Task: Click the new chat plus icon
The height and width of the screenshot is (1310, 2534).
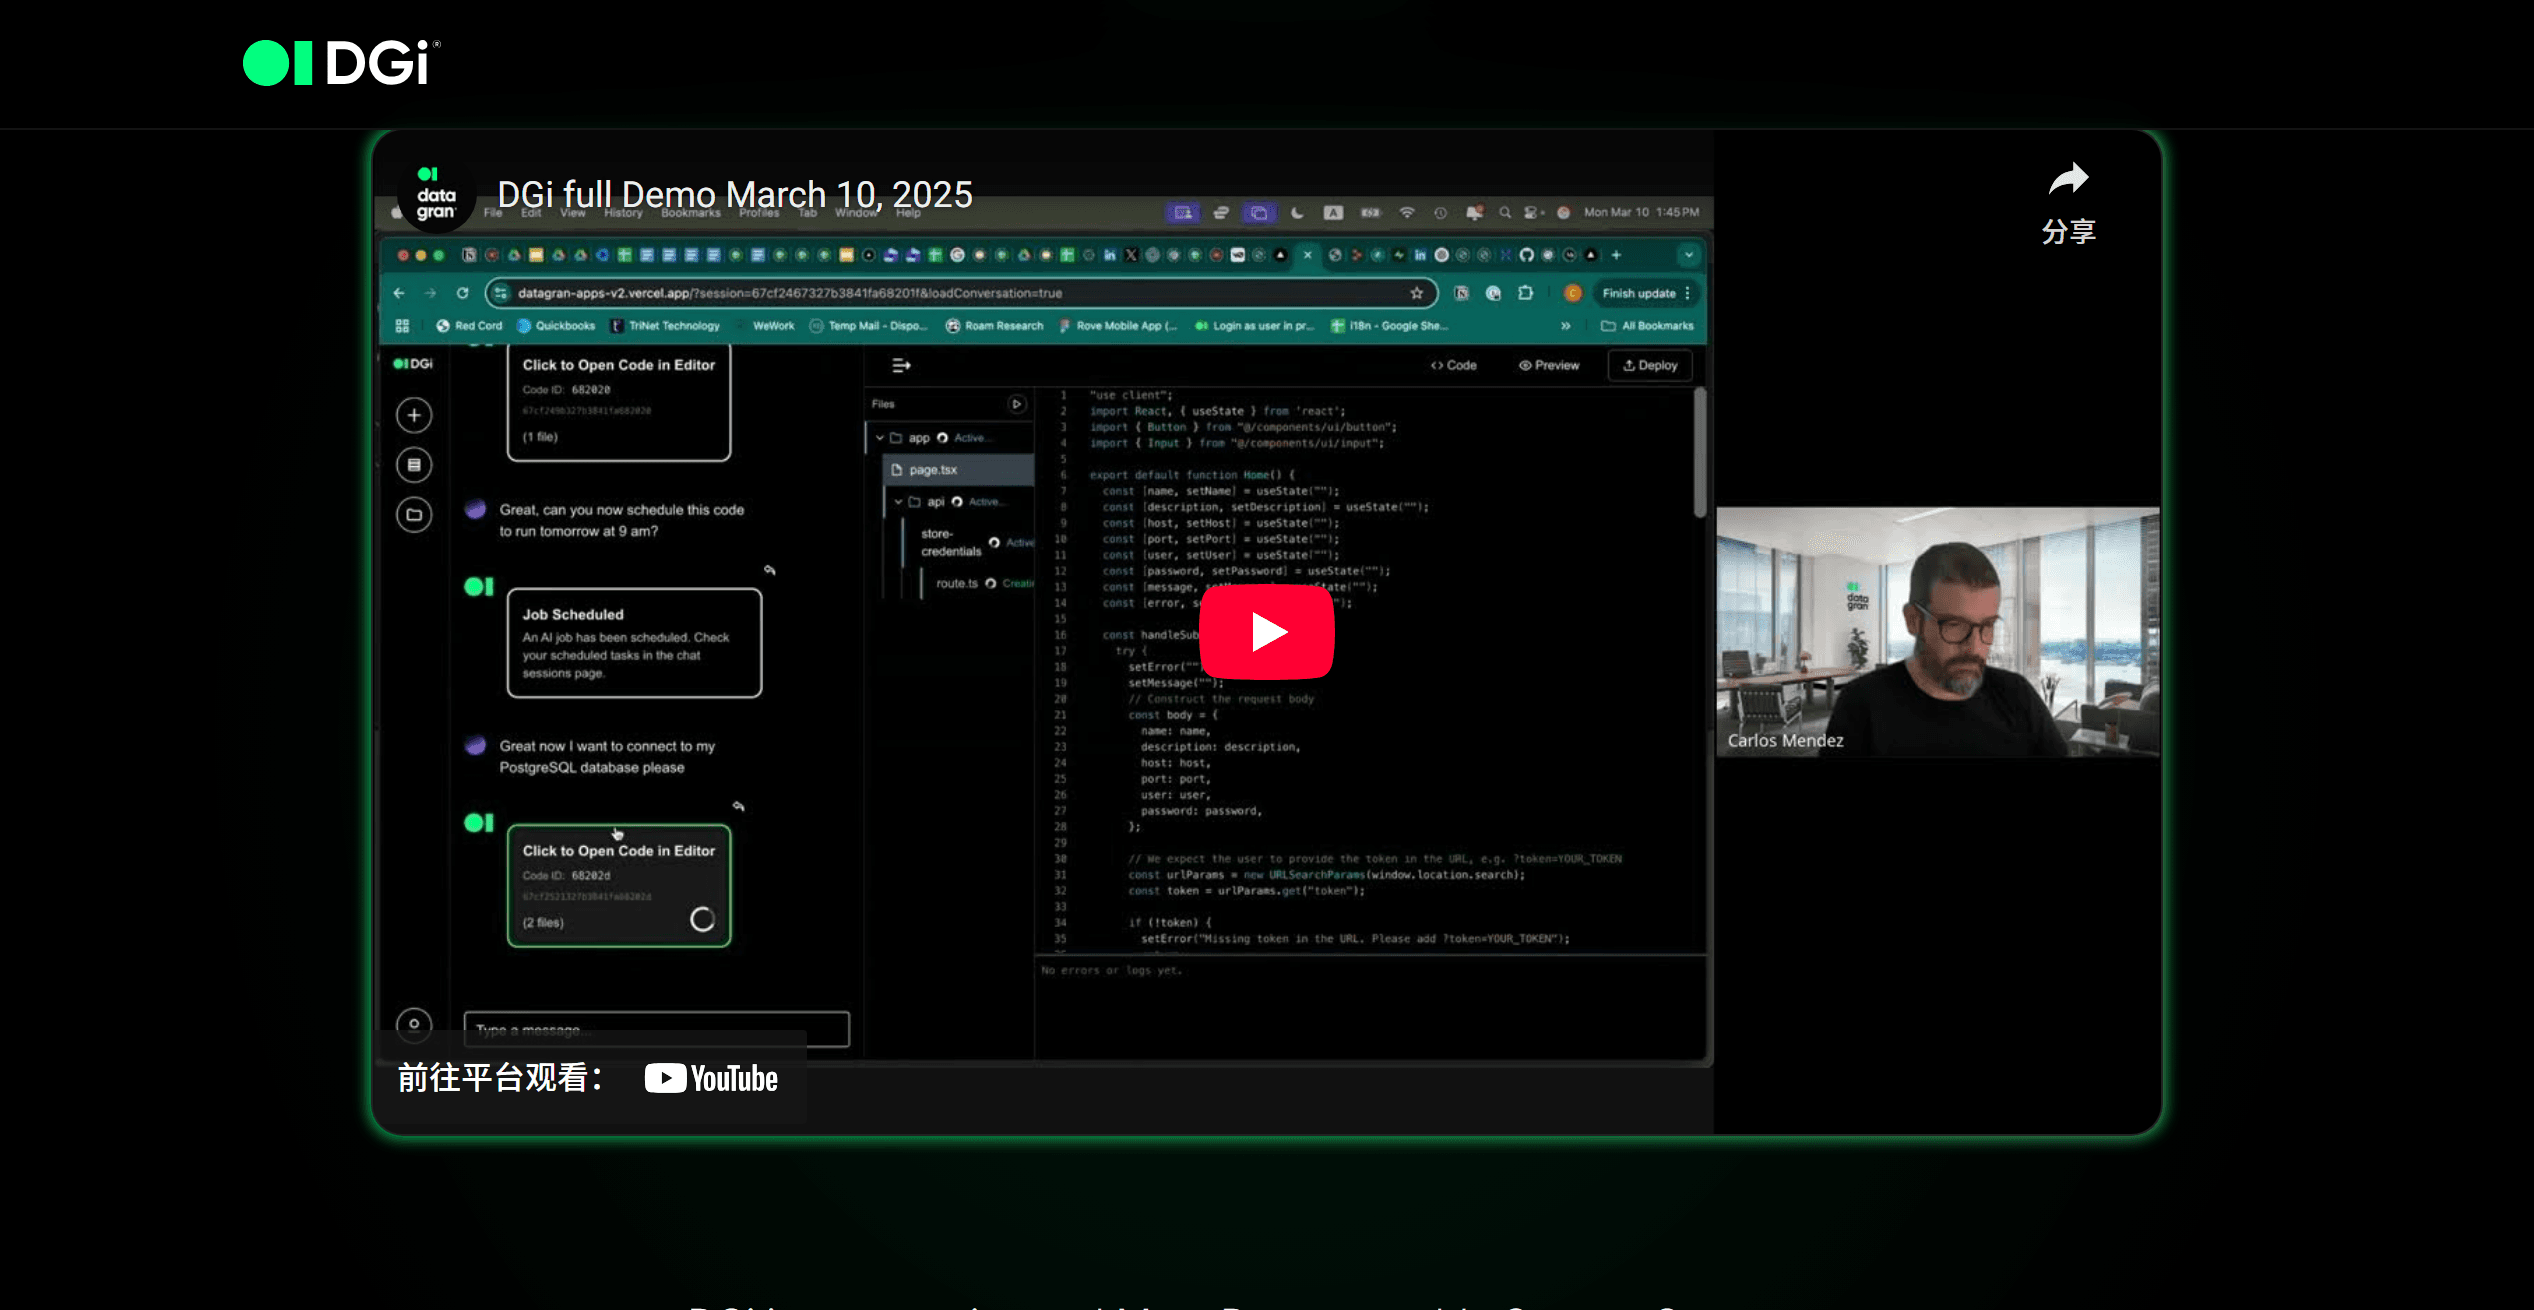Action: (x=414, y=415)
